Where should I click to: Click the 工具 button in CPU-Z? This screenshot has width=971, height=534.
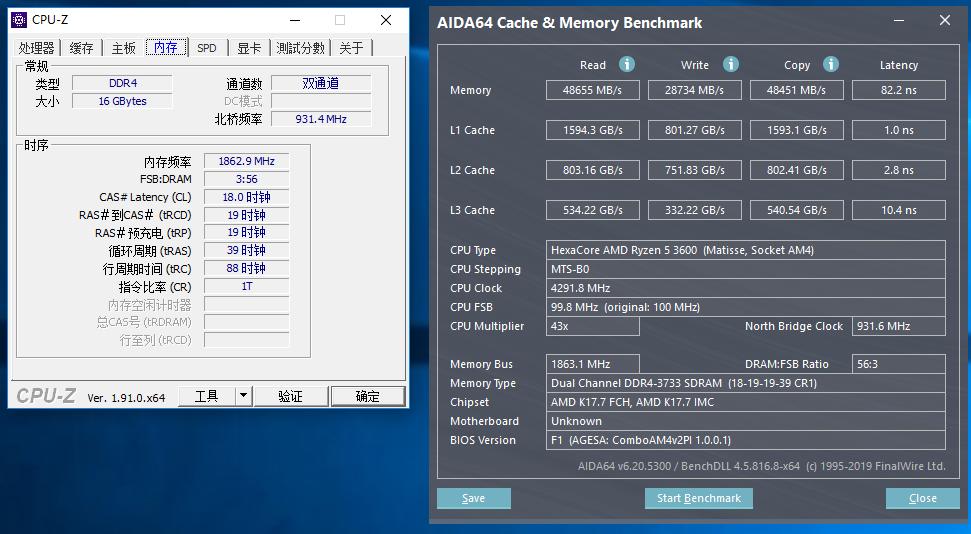[x=207, y=396]
